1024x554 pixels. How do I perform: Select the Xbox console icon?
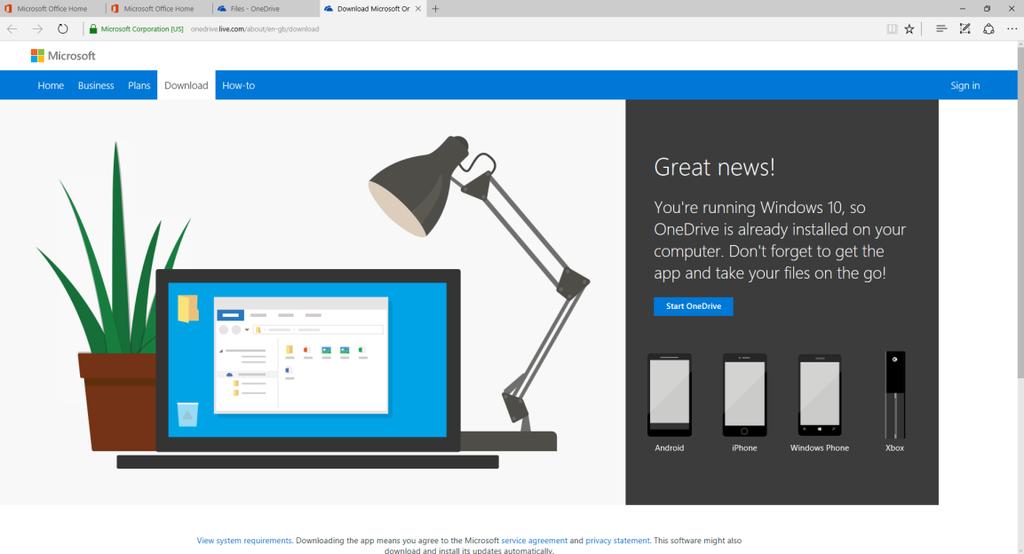coord(895,395)
